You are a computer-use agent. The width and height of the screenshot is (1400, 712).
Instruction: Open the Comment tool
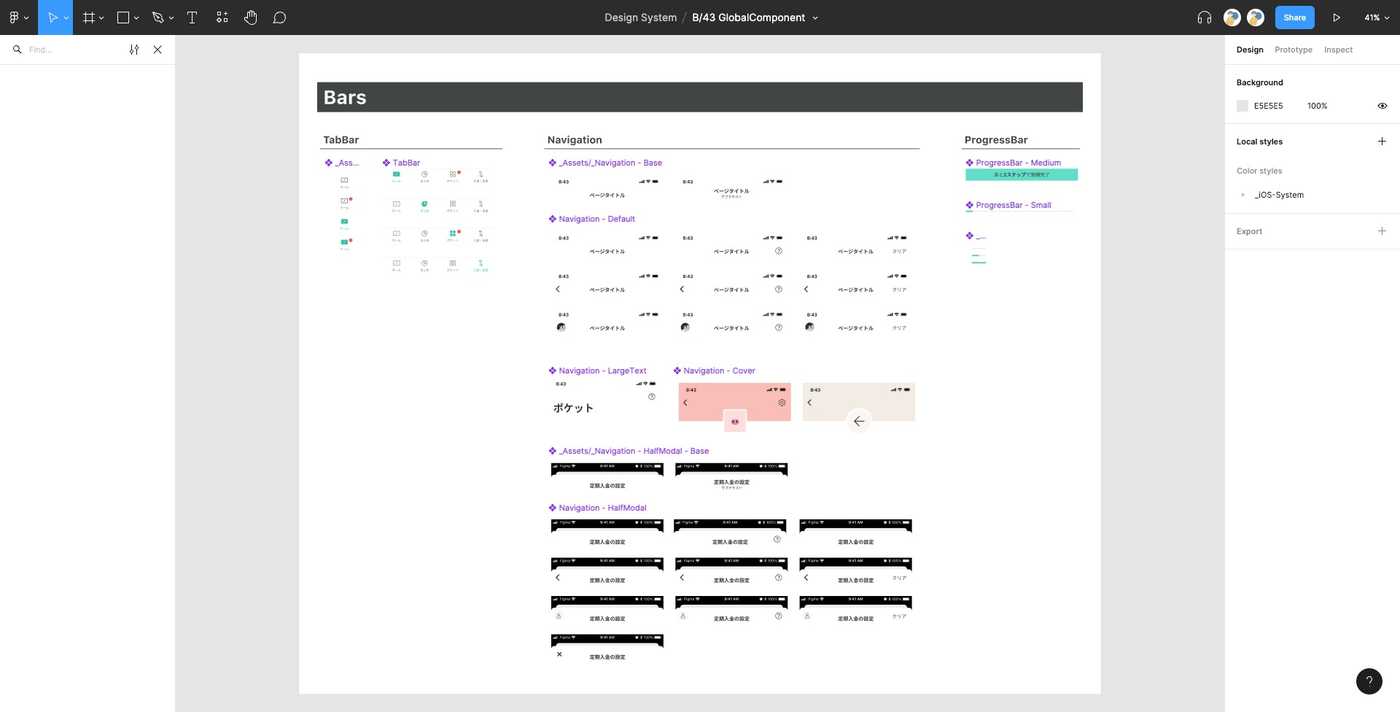(279, 17)
